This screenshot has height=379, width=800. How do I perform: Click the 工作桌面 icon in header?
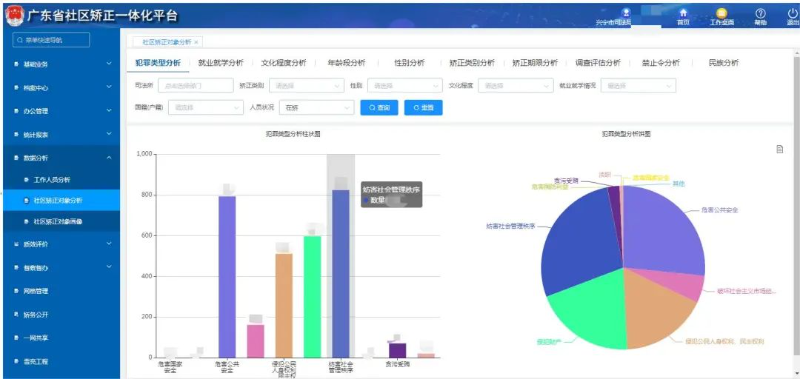[721, 13]
